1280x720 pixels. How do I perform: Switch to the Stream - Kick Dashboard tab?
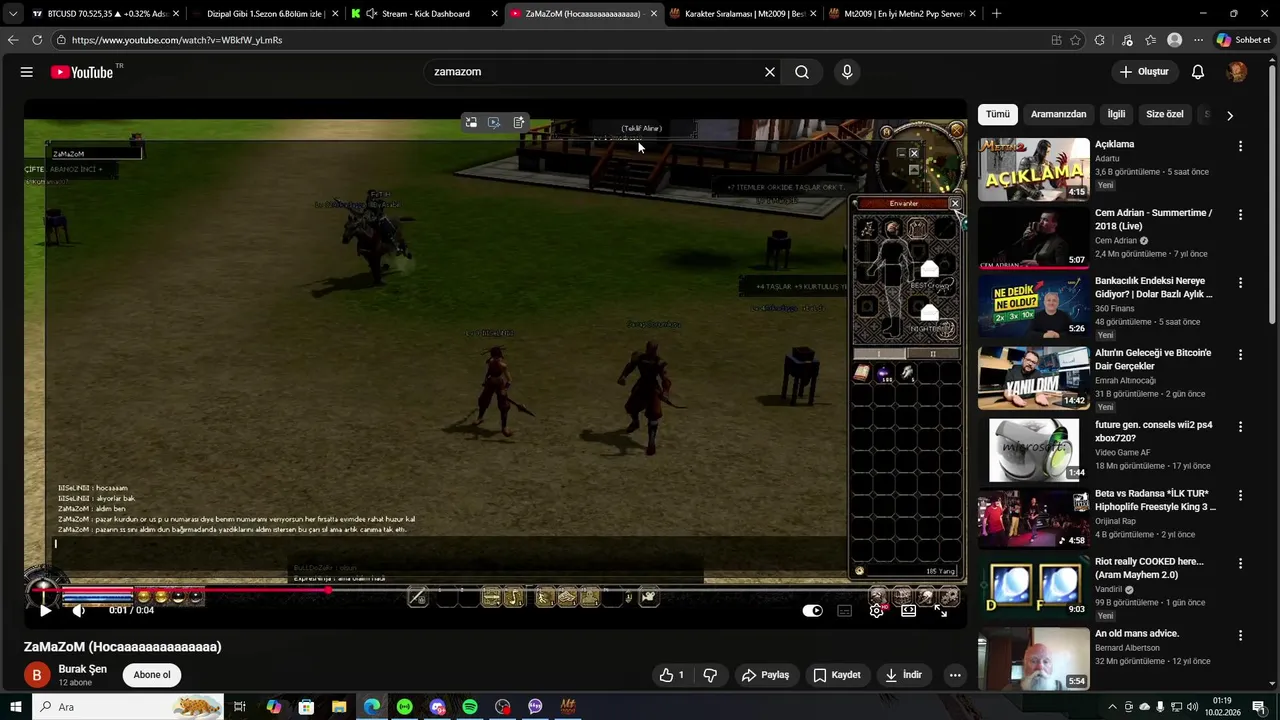425,14
